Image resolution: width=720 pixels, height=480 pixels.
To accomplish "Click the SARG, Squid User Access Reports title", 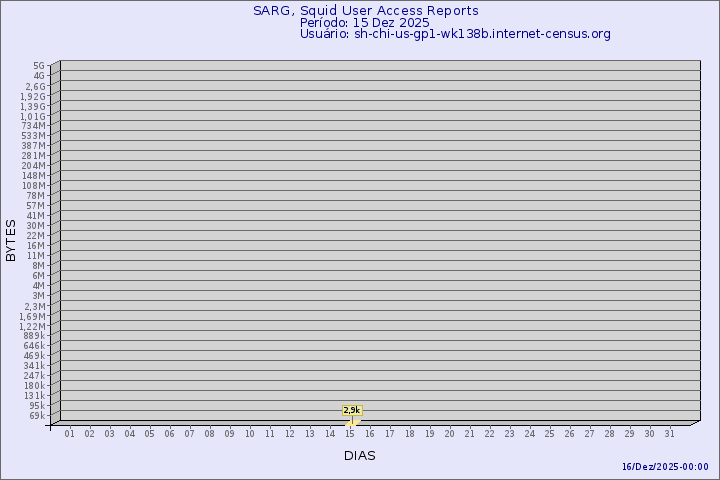I will [365, 11].
